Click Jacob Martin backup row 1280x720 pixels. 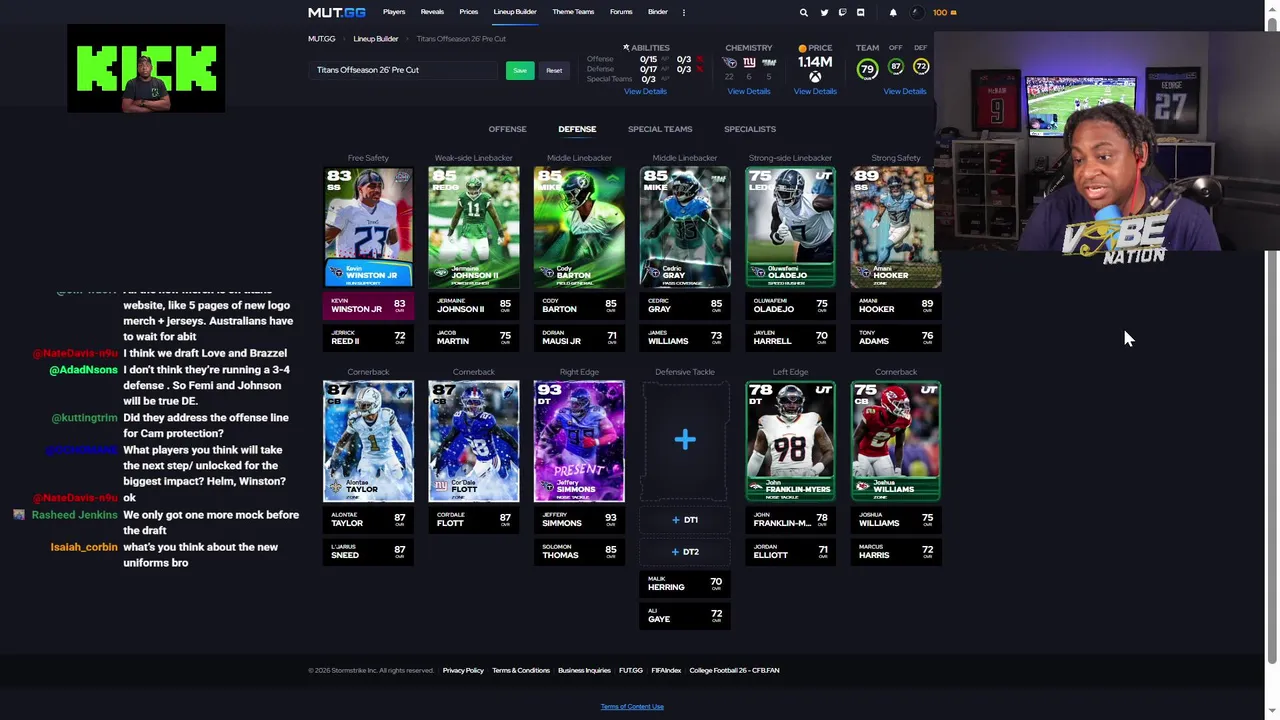click(x=474, y=338)
